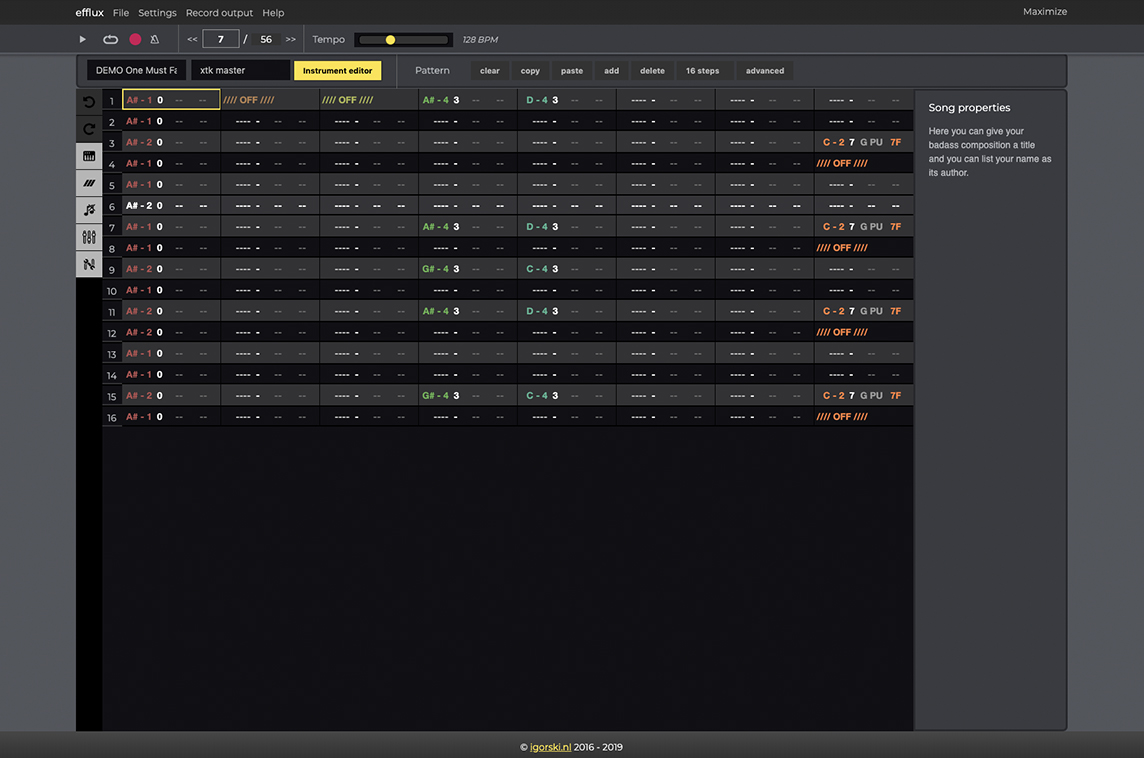This screenshot has width=1144, height=758.
Task: Click the current pattern number field showing 7
Action: [x=220, y=39]
